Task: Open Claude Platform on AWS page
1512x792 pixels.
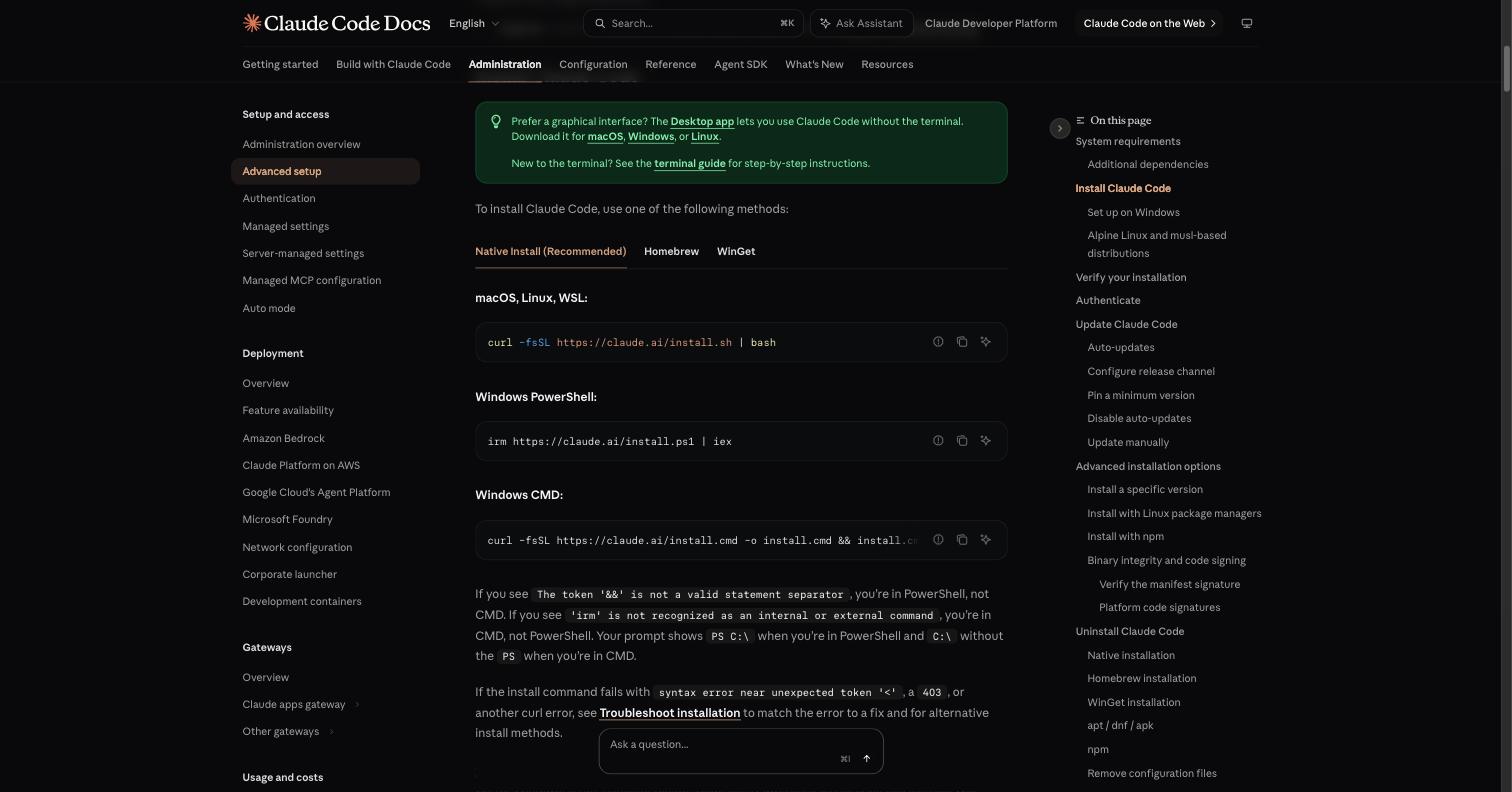Action: (301, 466)
